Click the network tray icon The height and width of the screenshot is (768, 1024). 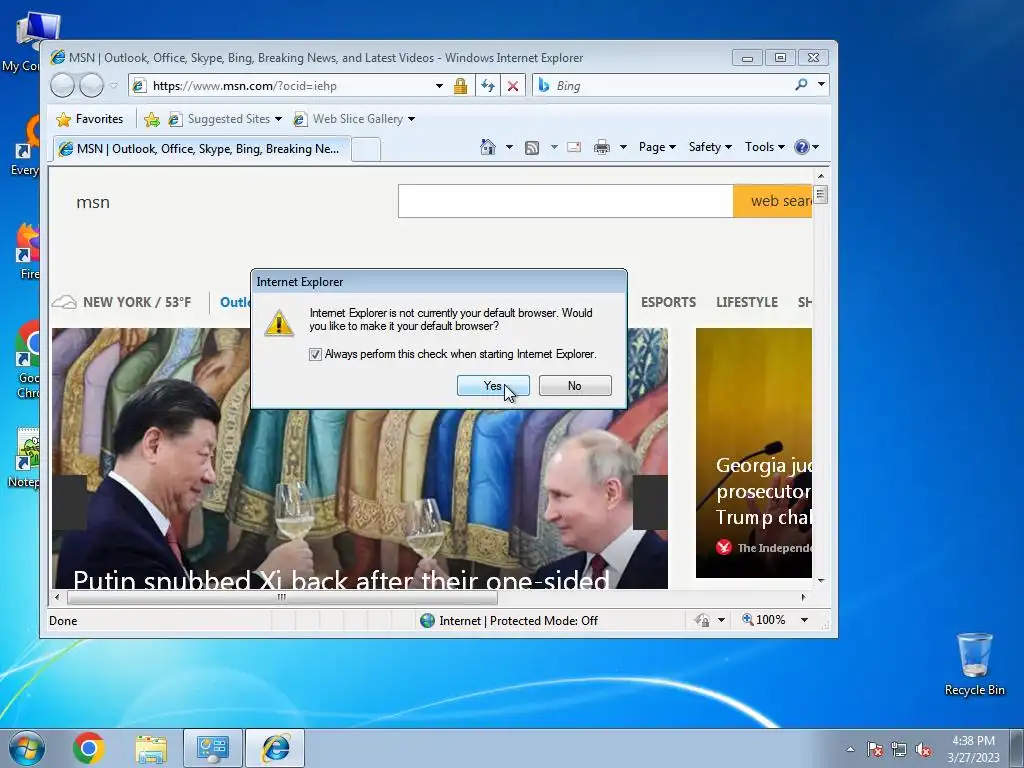(899, 749)
